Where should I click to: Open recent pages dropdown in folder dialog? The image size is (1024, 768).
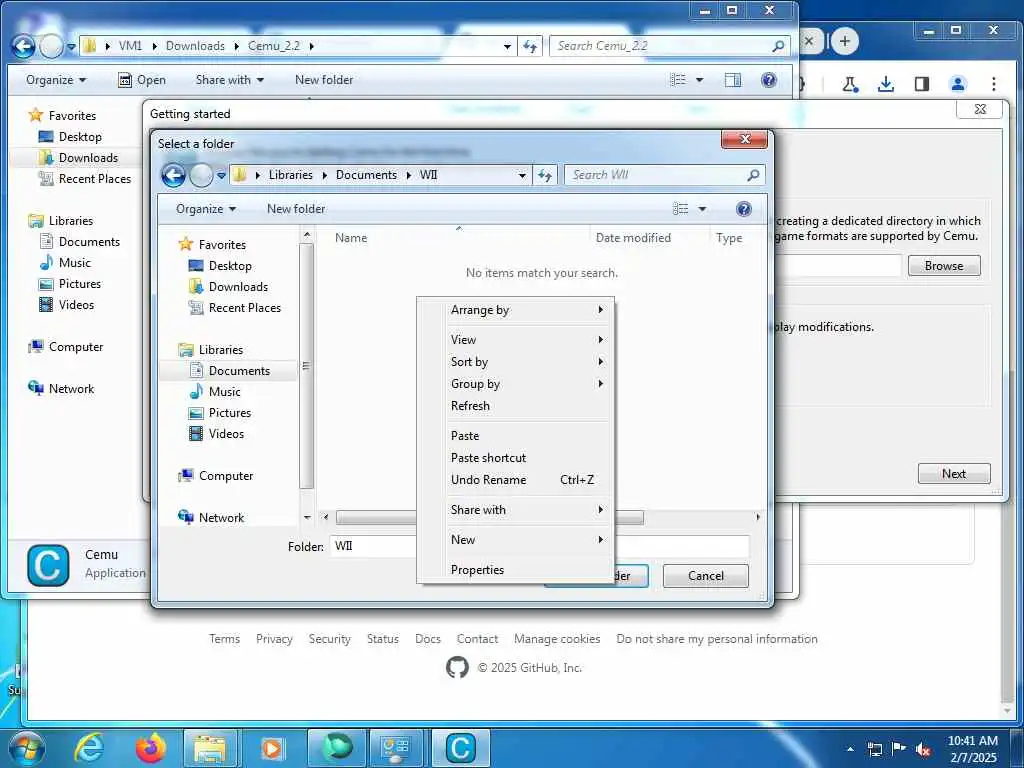(x=221, y=175)
